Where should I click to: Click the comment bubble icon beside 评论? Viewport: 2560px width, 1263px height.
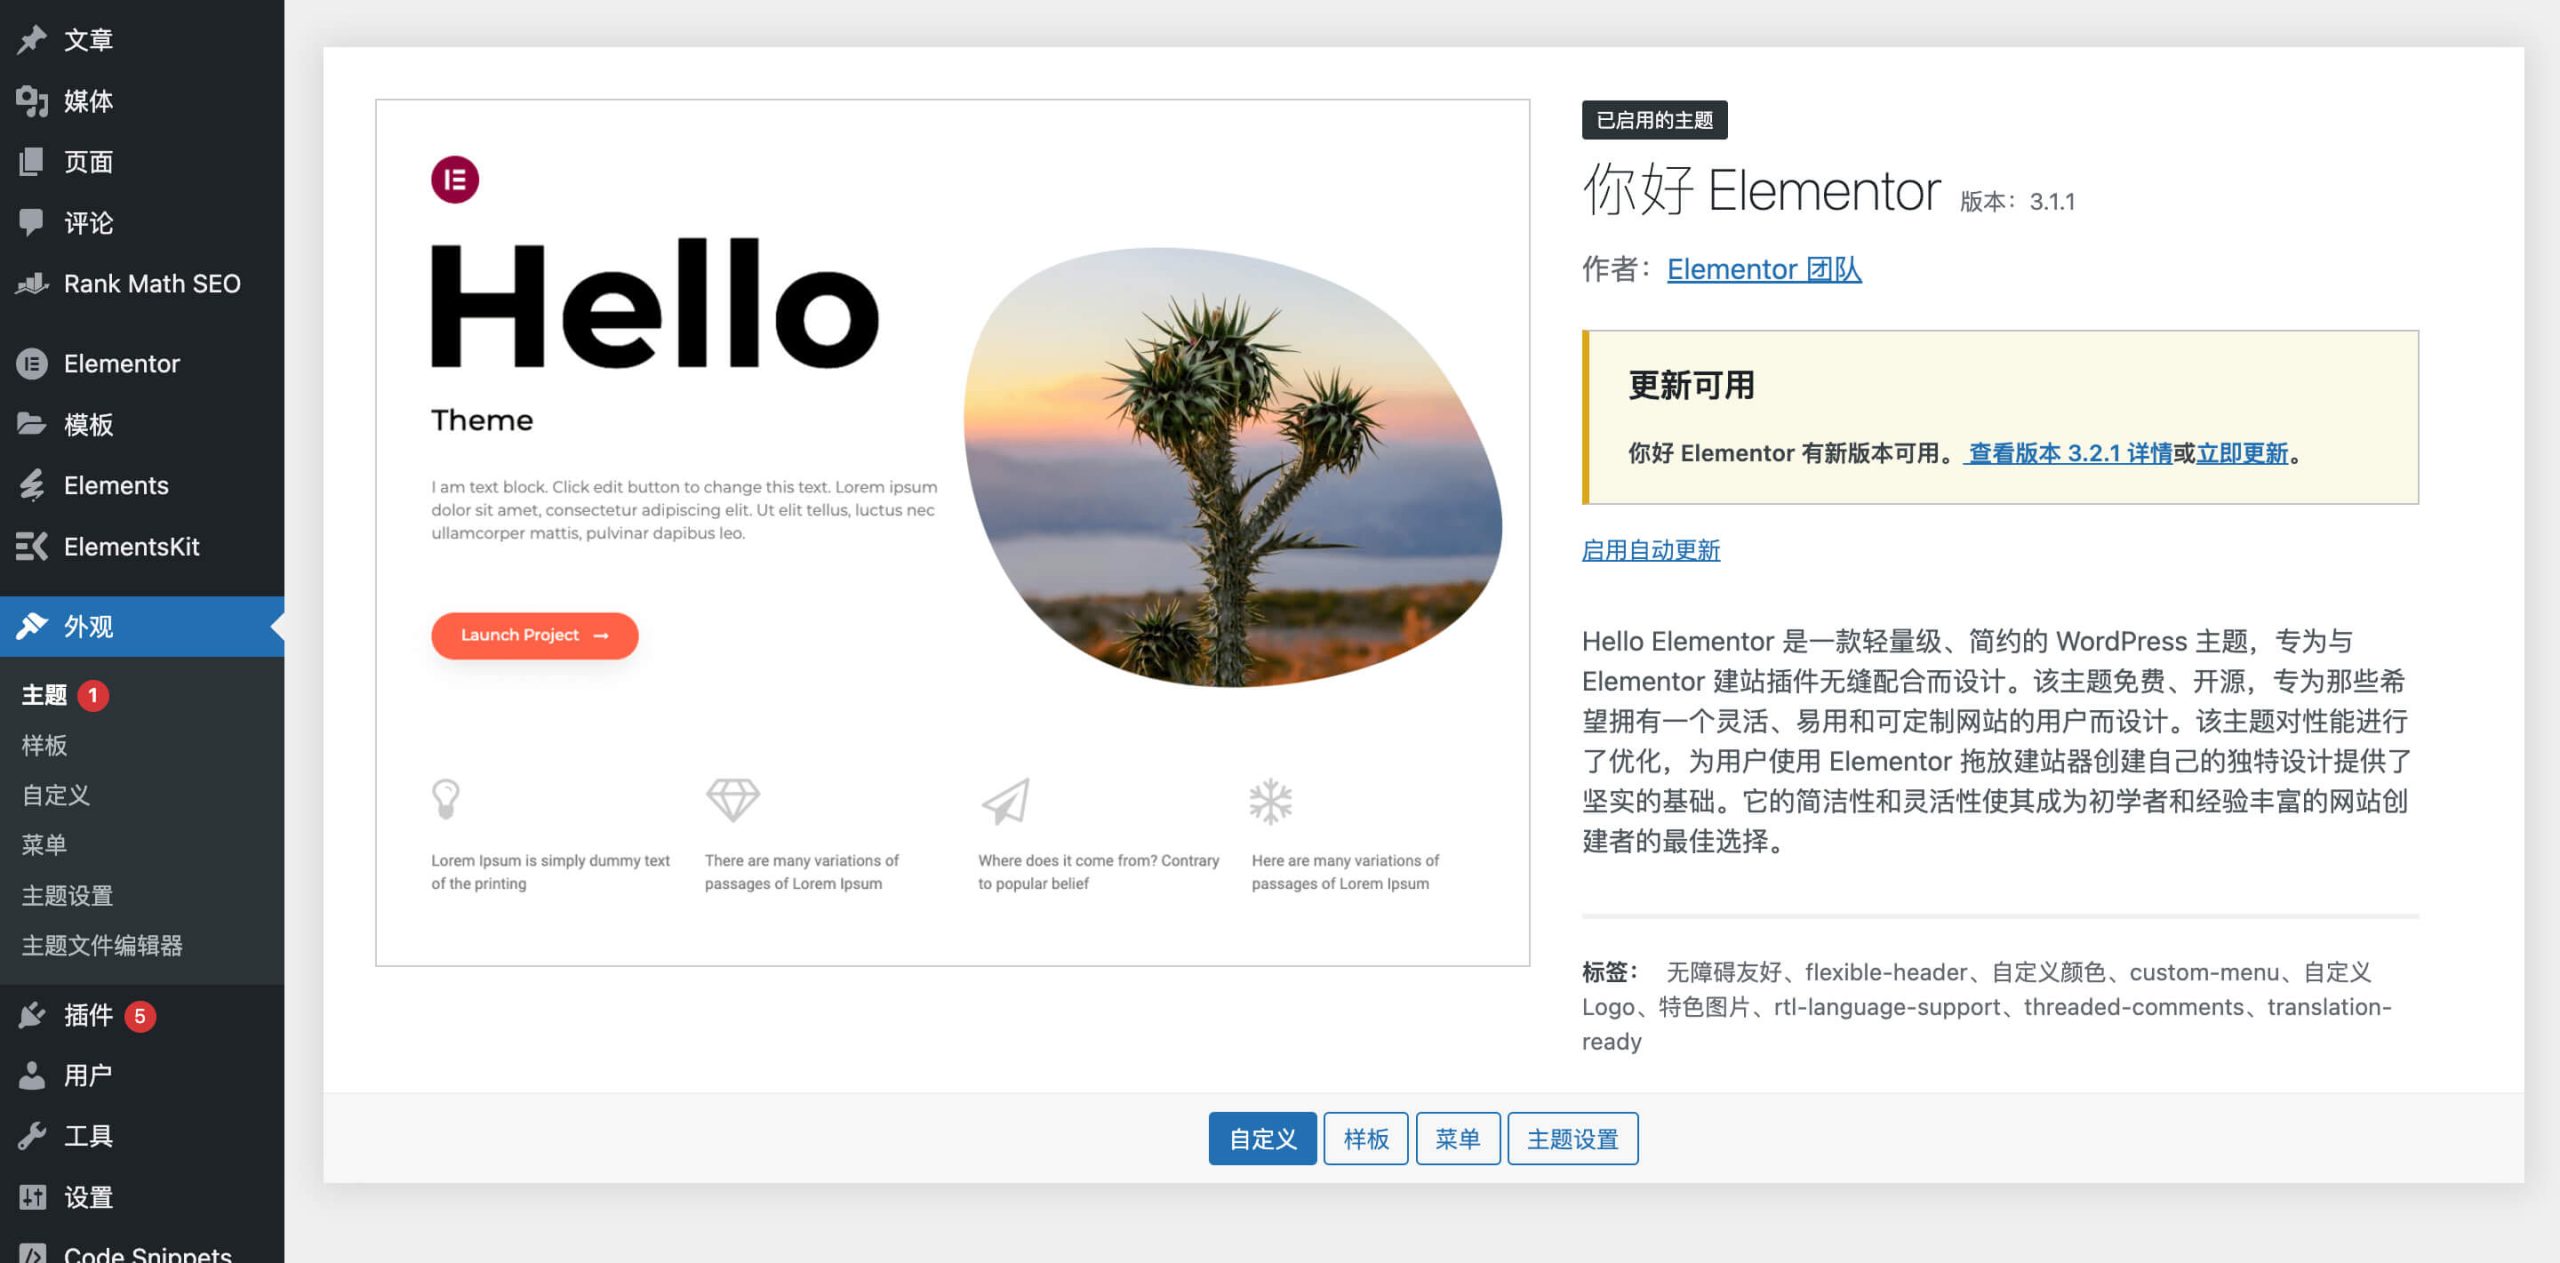click(x=31, y=223)
